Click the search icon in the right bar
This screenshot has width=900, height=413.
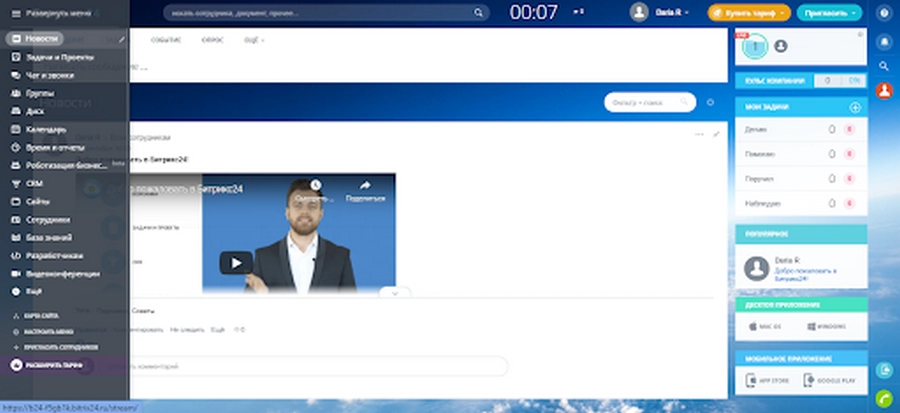point(884,66)
